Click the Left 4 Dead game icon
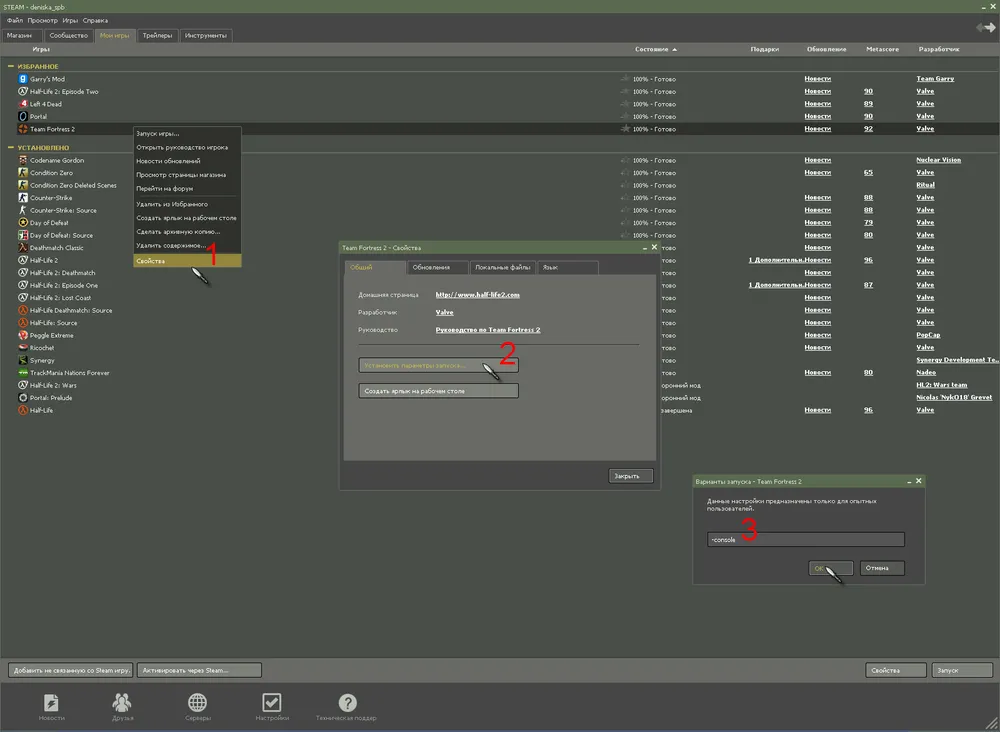Image resolution: width=1000 pixels, height=732 pixels. (23, 104)
